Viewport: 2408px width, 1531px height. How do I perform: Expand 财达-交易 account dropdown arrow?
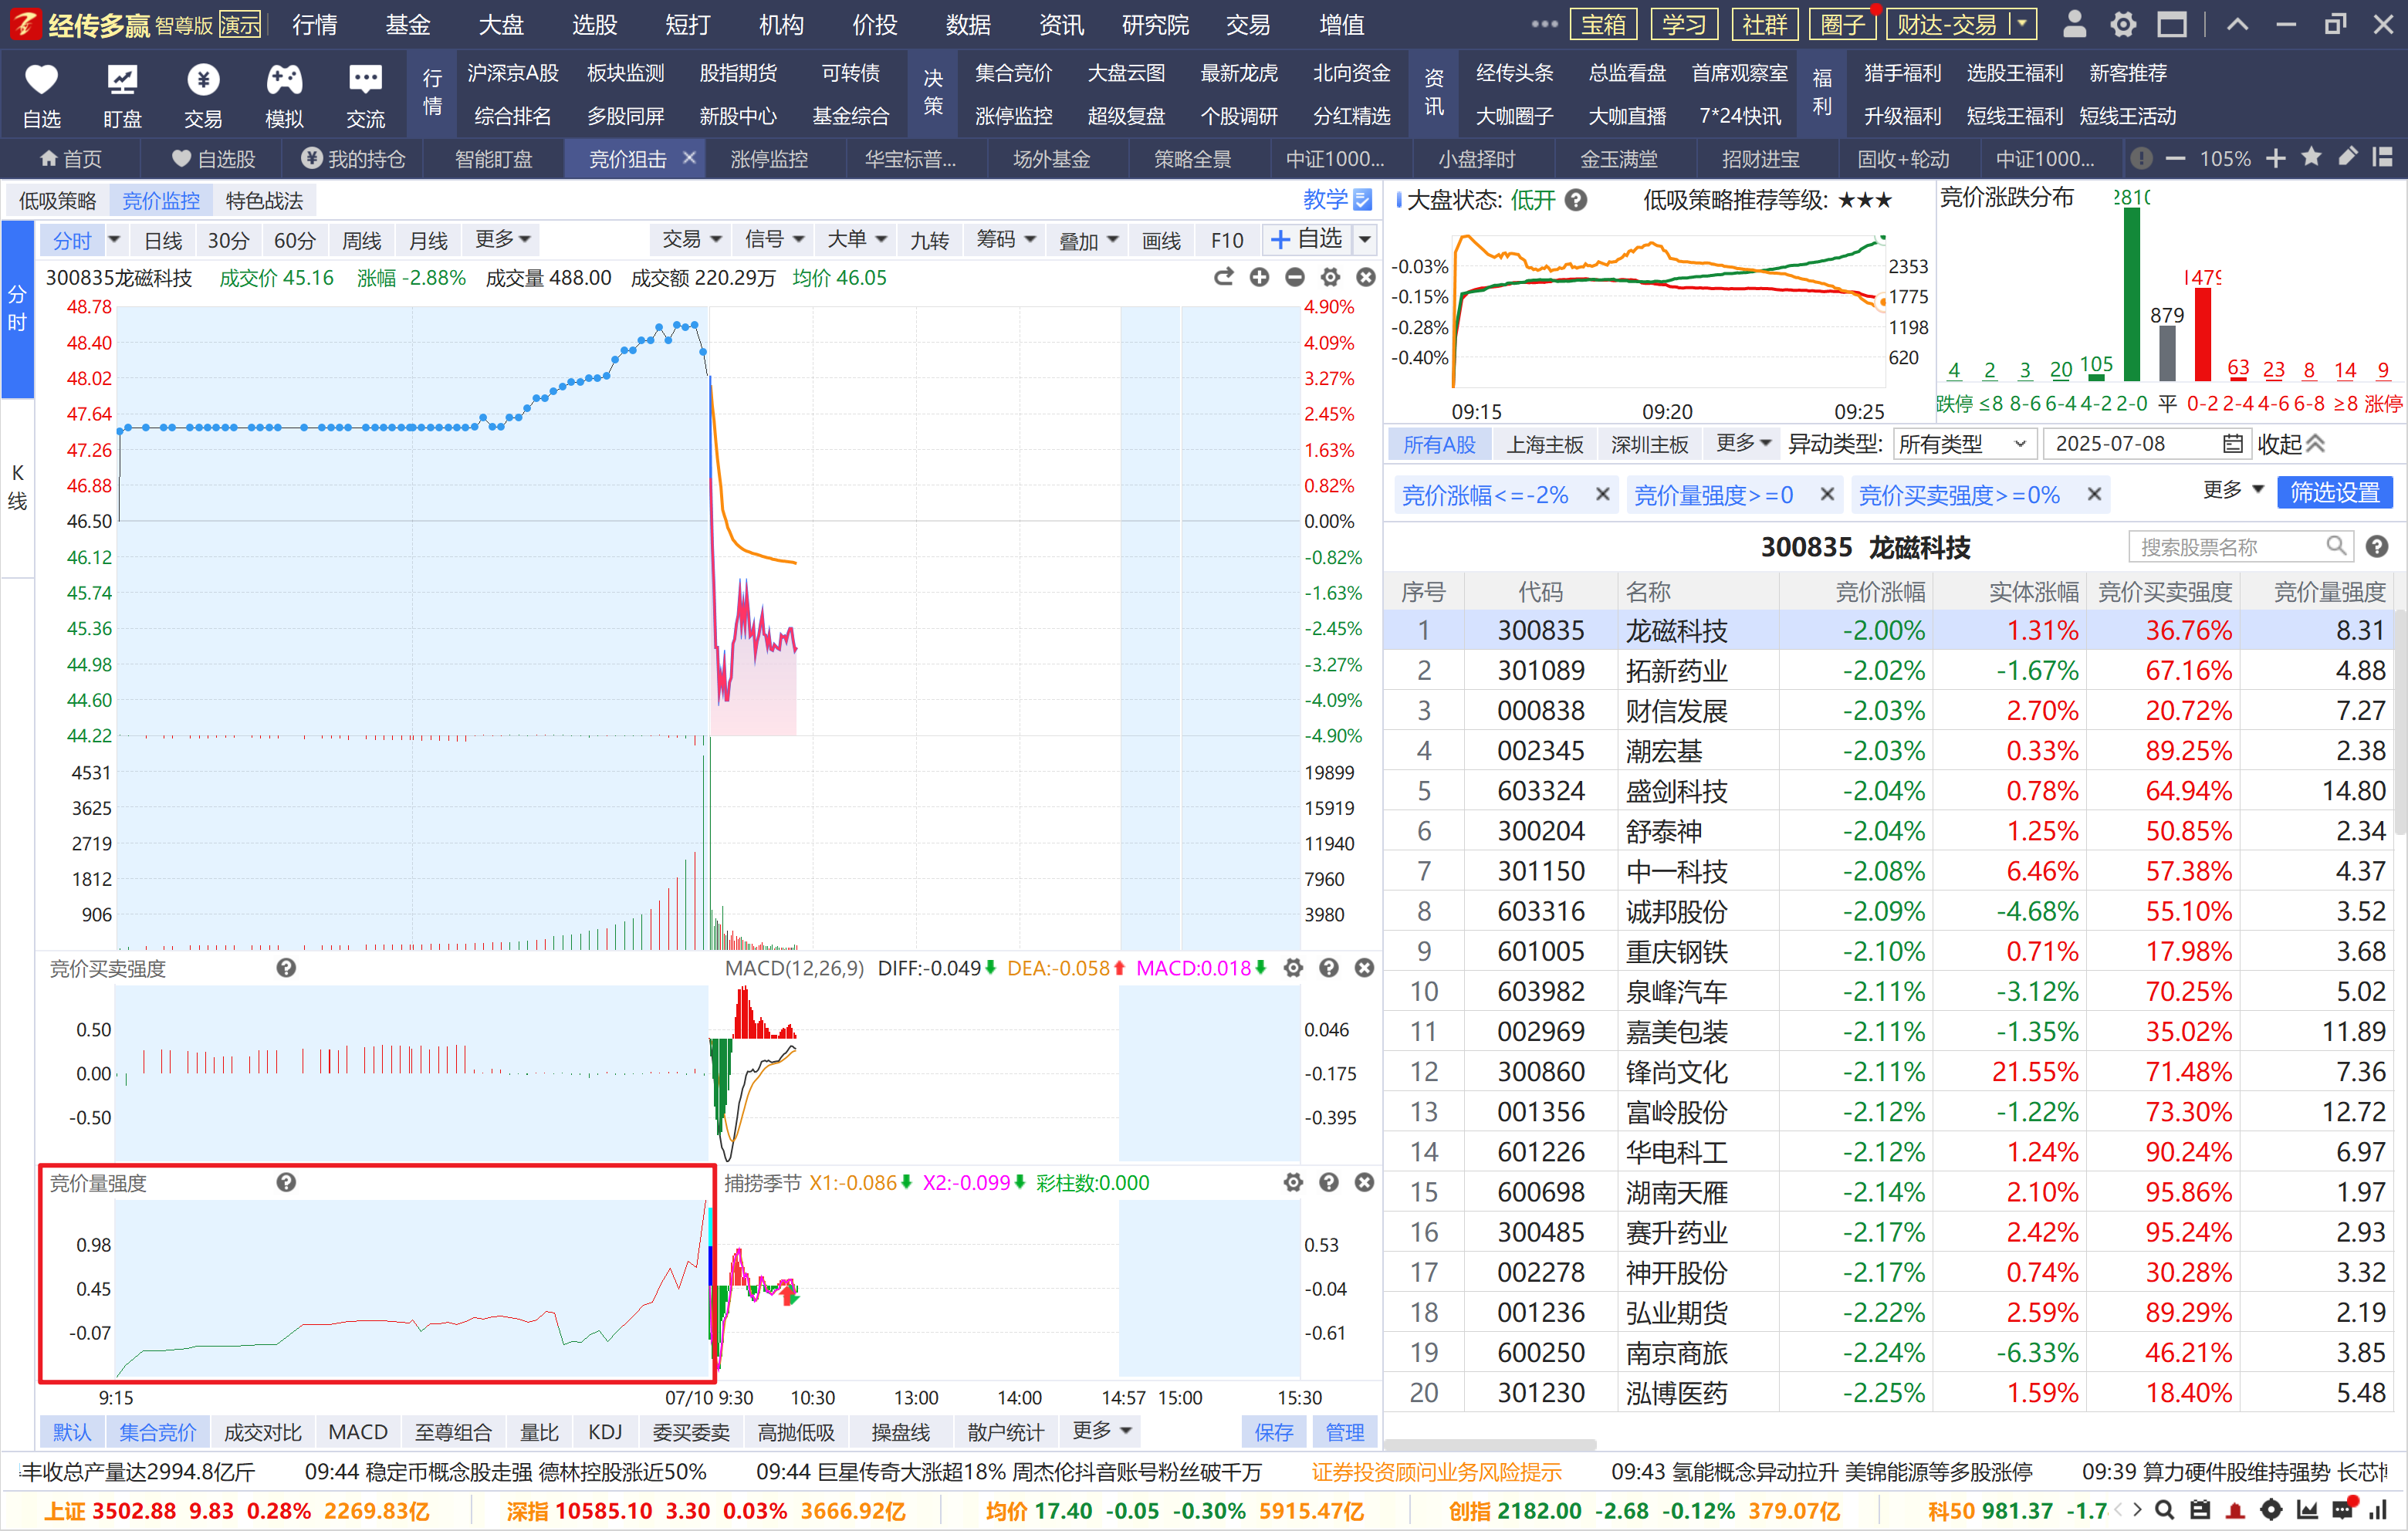[x=2022, y=24]
